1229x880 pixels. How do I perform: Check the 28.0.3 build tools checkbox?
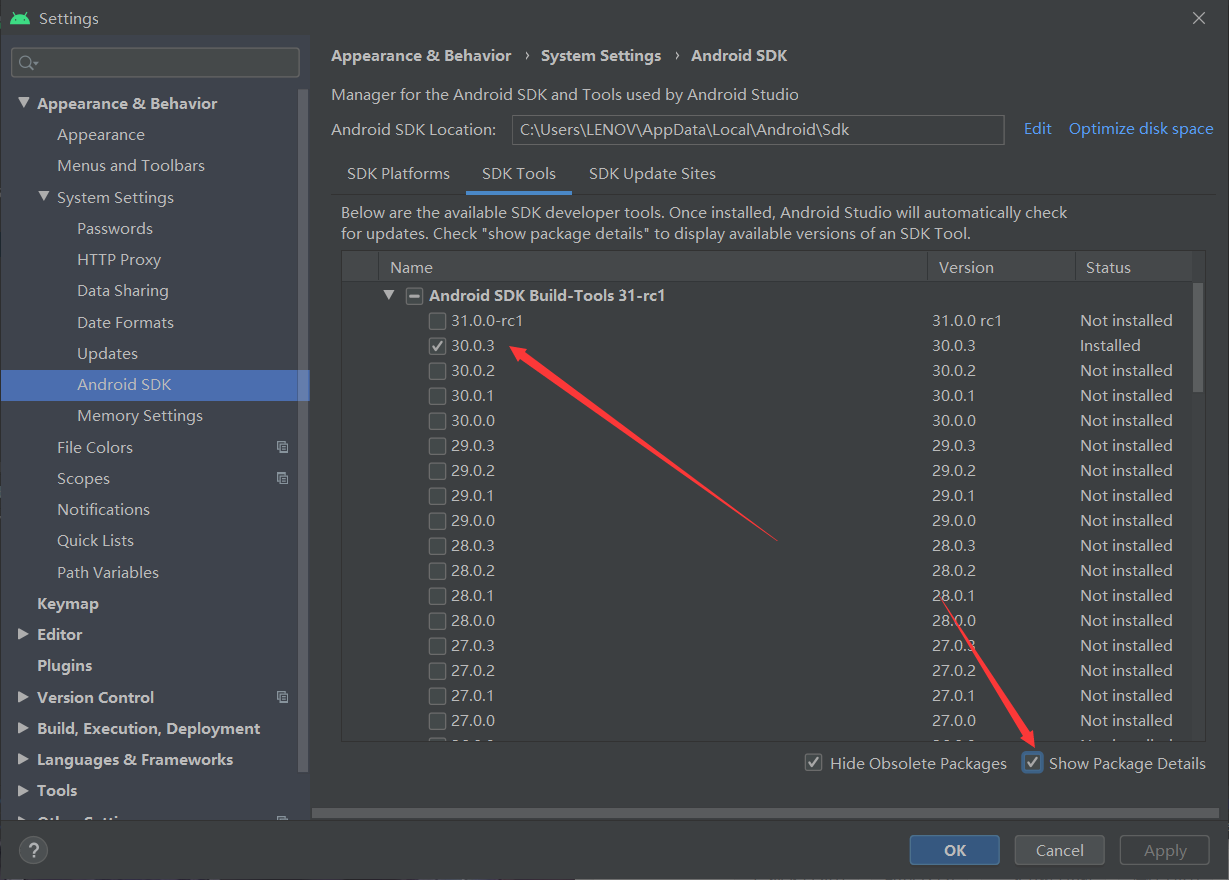tap(437, 546)
